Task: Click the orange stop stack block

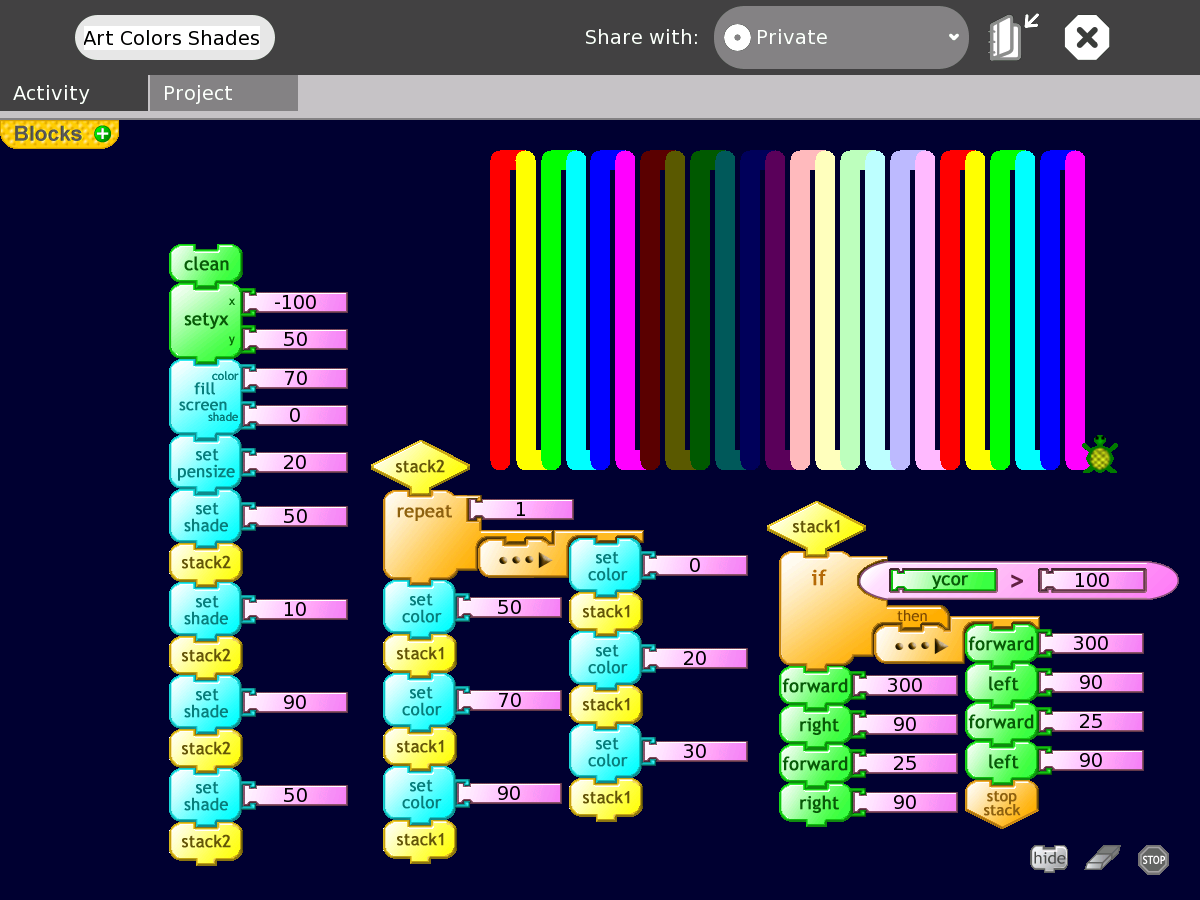Action: pos(1001,804)
